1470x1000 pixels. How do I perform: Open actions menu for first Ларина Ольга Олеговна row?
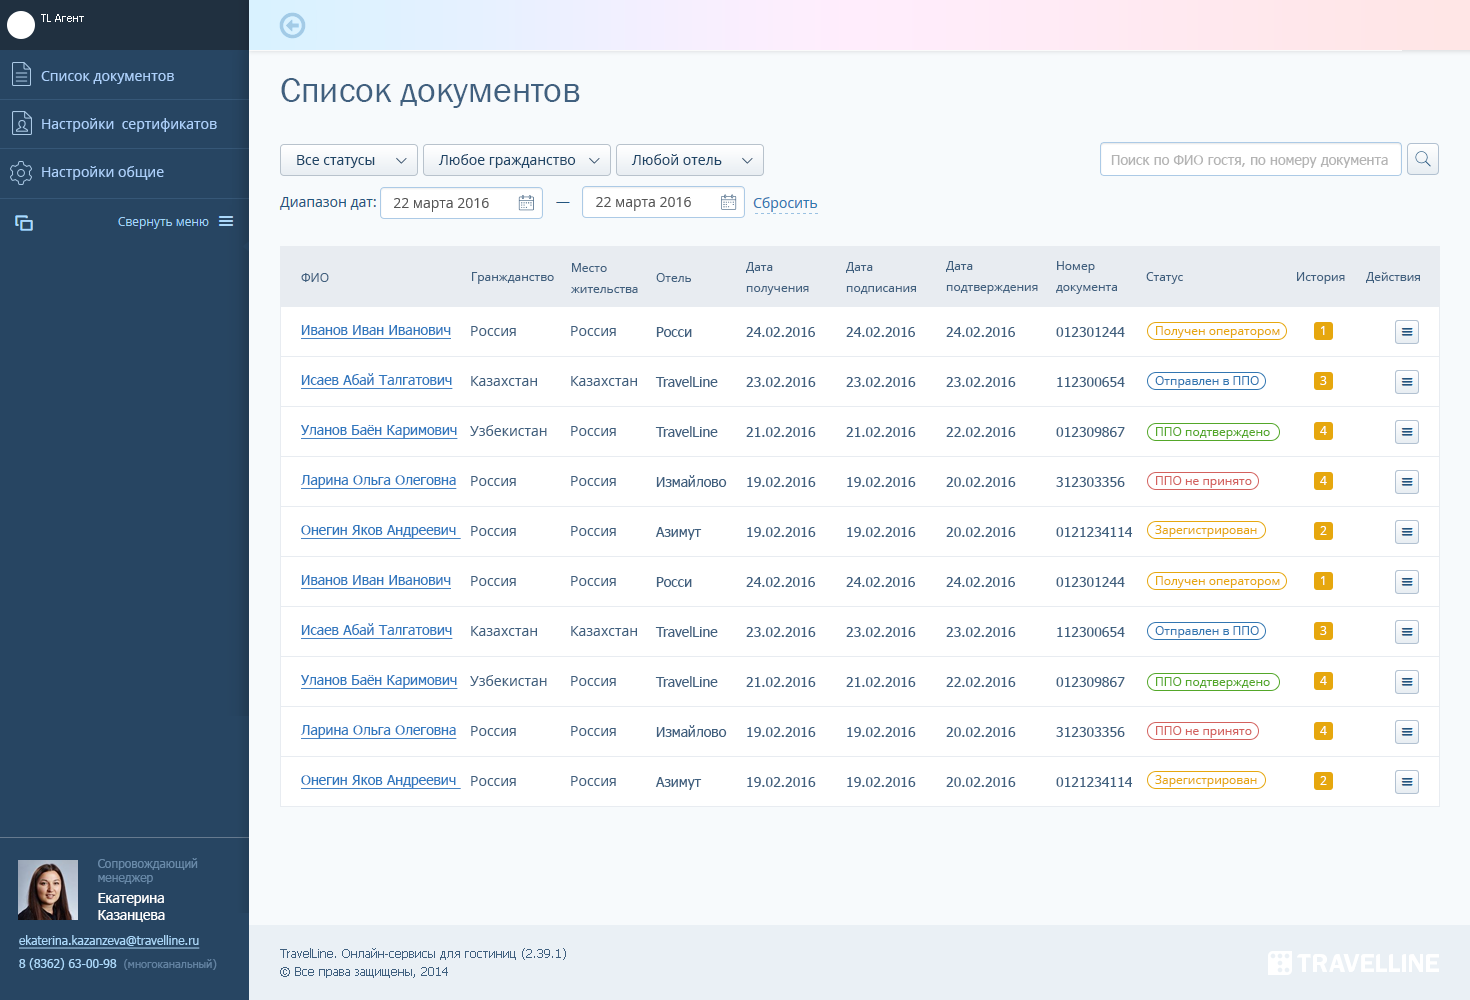pyautogui.click(x=1406, y=482)
